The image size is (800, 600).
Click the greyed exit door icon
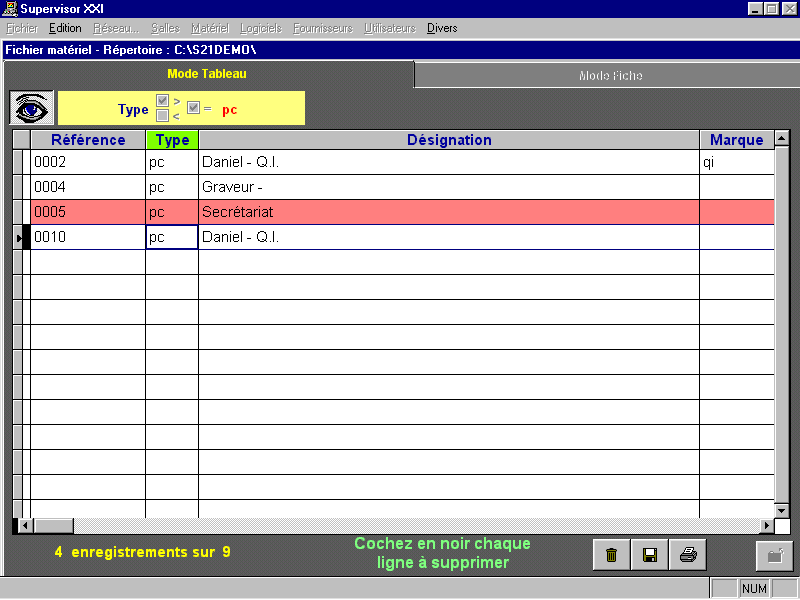coord(774,555)
